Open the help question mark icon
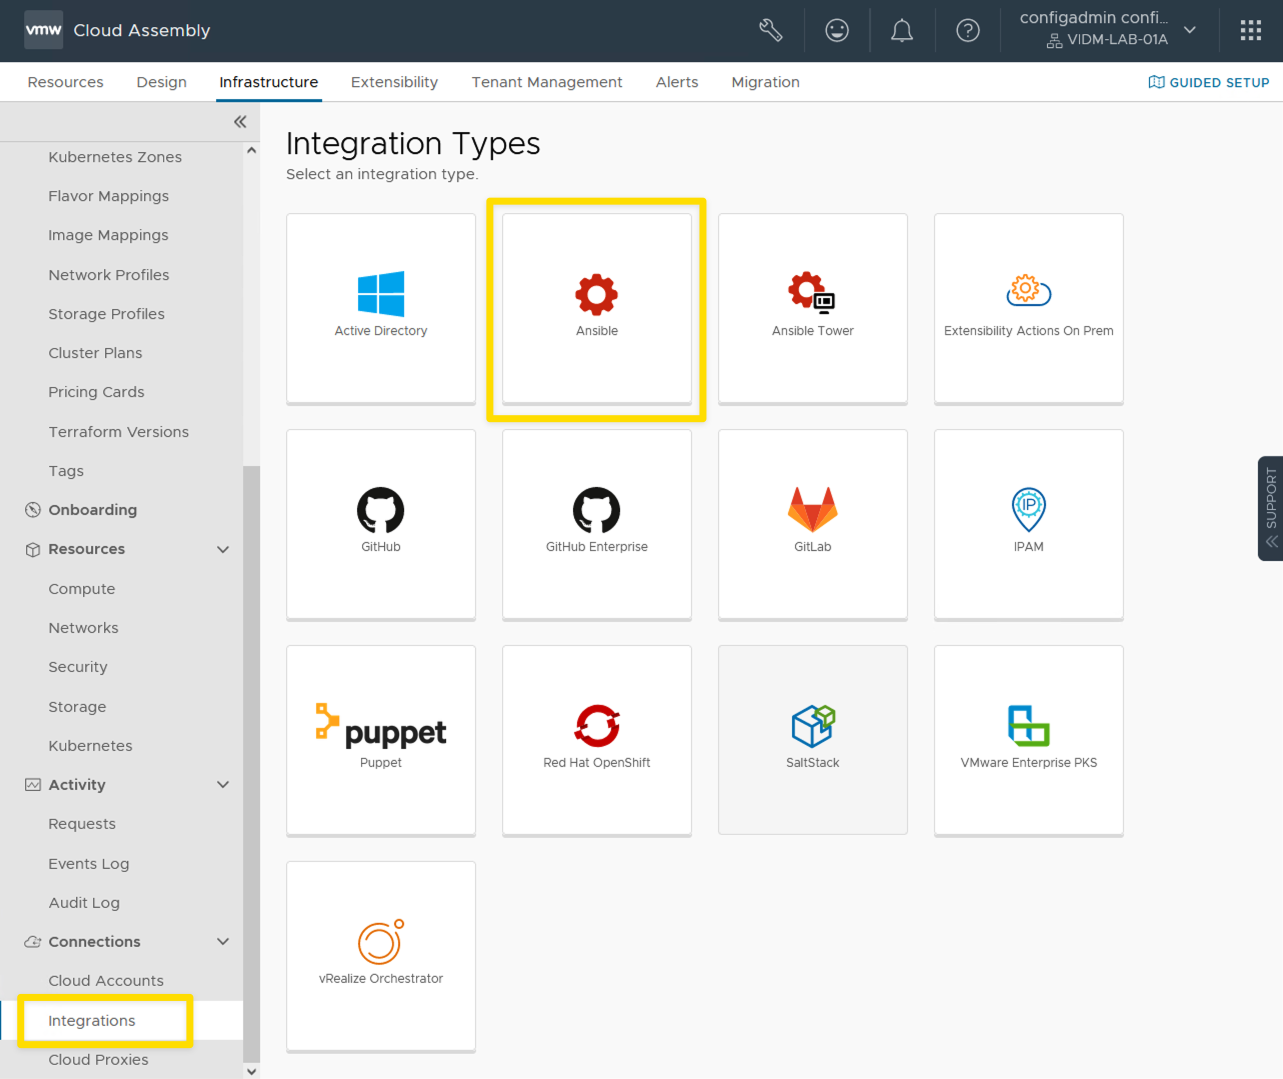 coord(967,31)
